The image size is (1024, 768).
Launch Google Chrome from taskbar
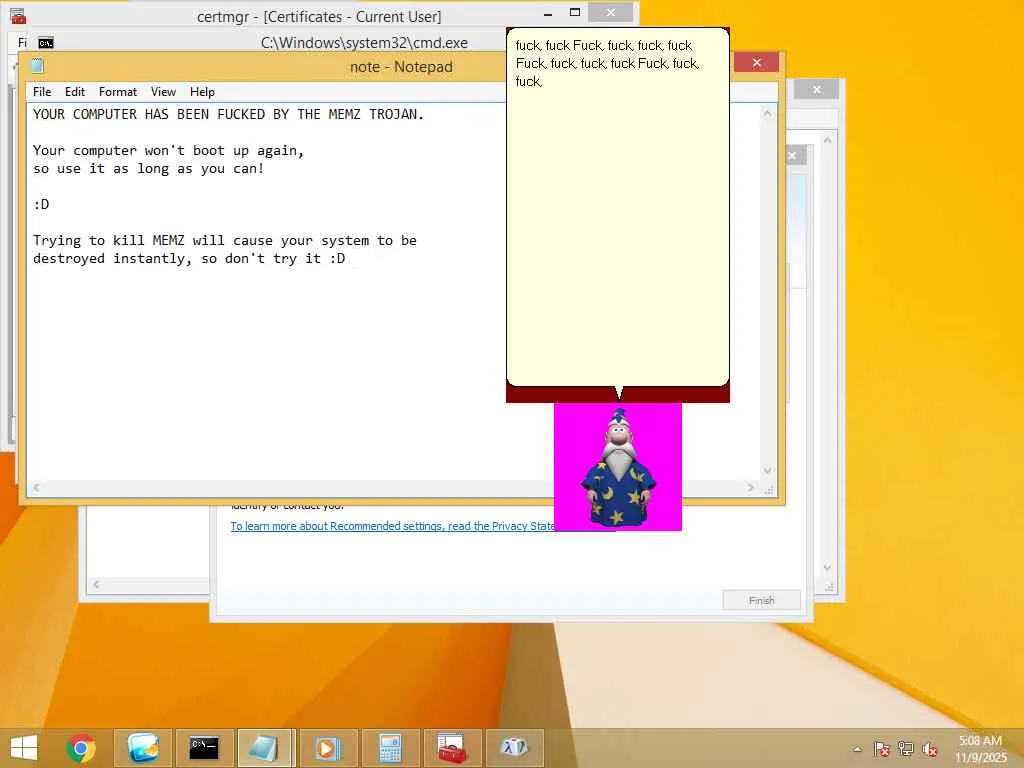coord(81,748)
